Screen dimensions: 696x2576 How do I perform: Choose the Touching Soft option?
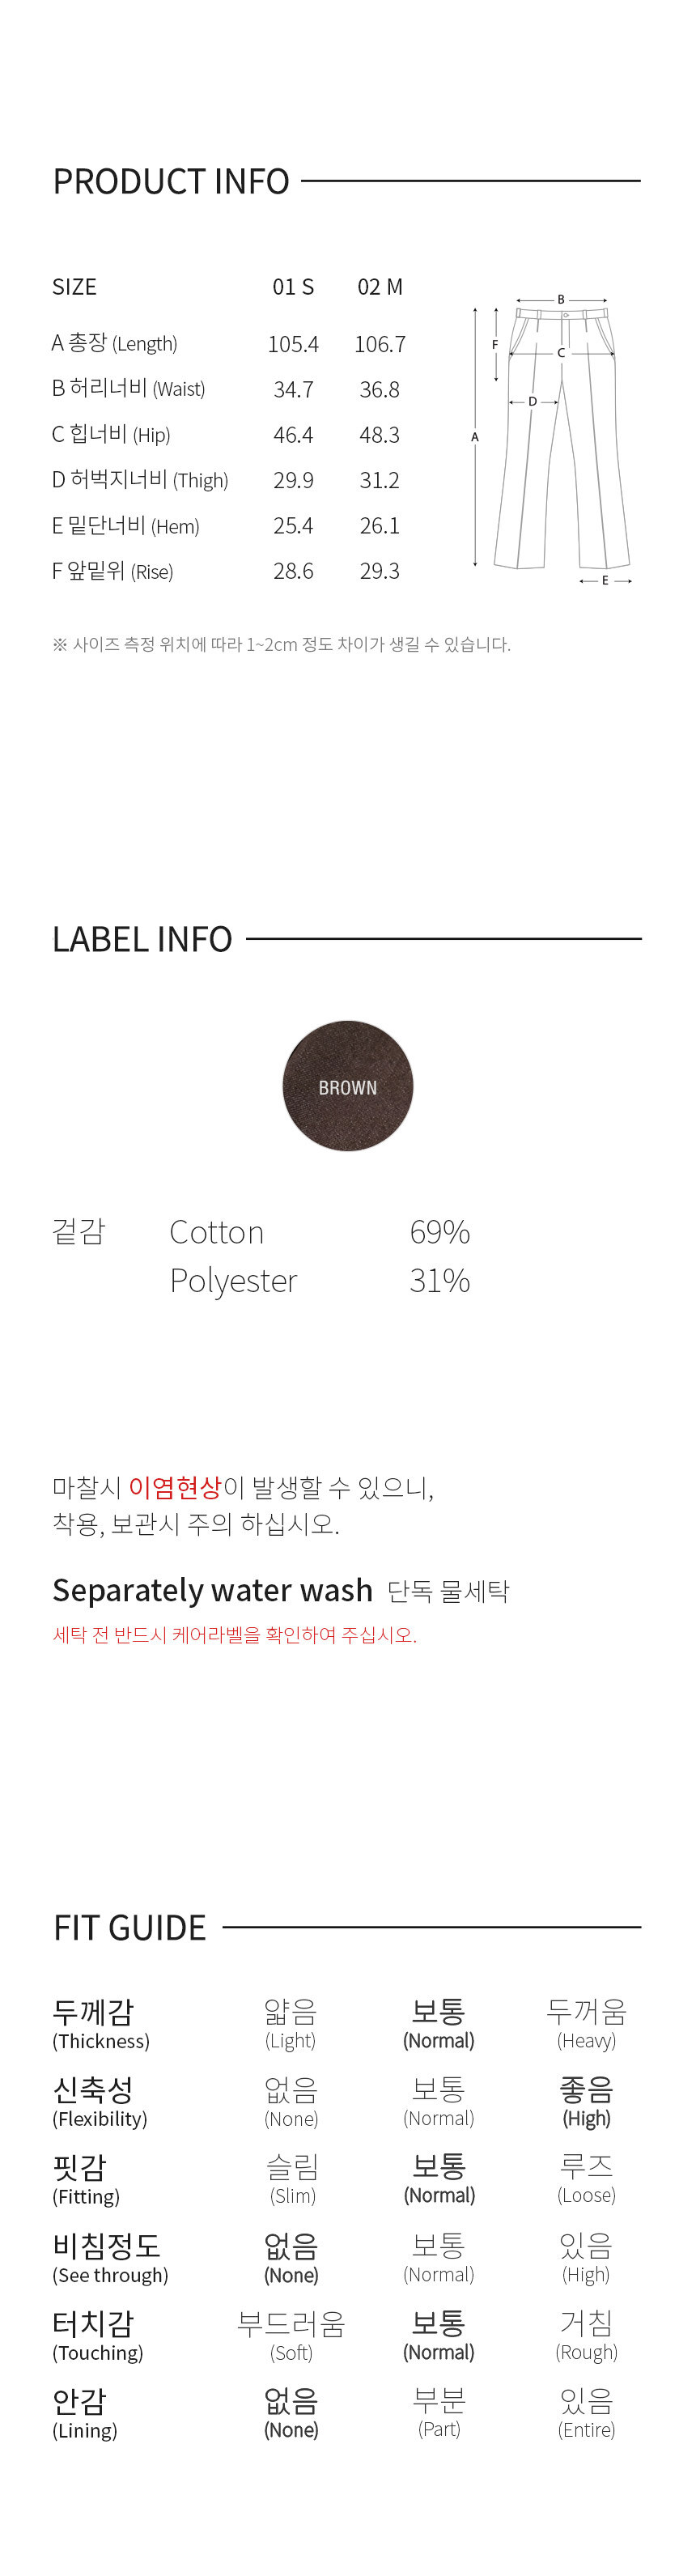point(291,2335)
